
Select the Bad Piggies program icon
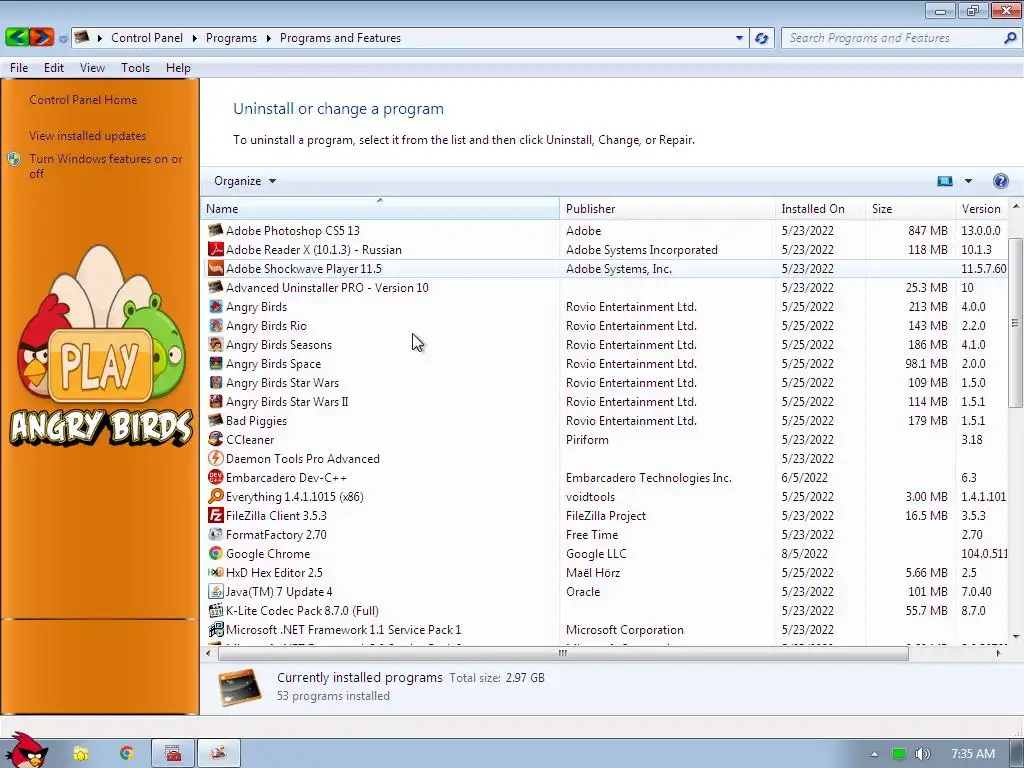[x=216, y=421]
